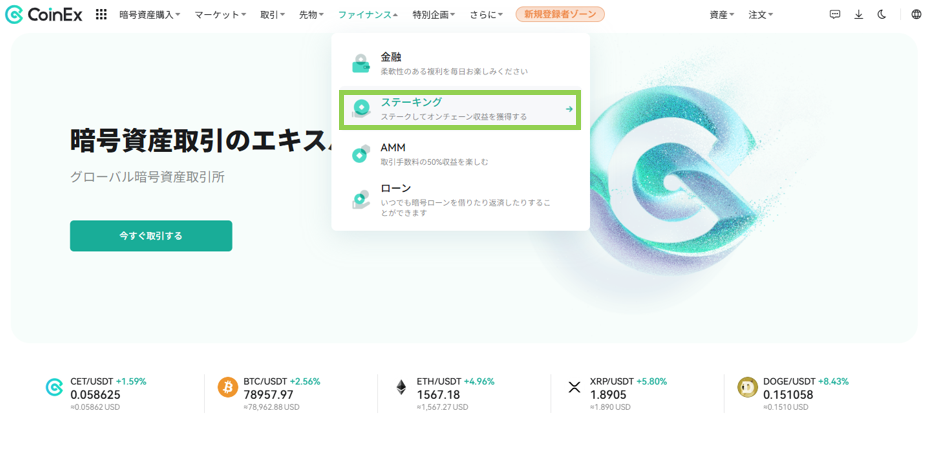The height and width of the screenshot is (454, 930).
Task: Click グローバル暗号資産取引所 subtitle text
Action: click(x=147, y=177)
